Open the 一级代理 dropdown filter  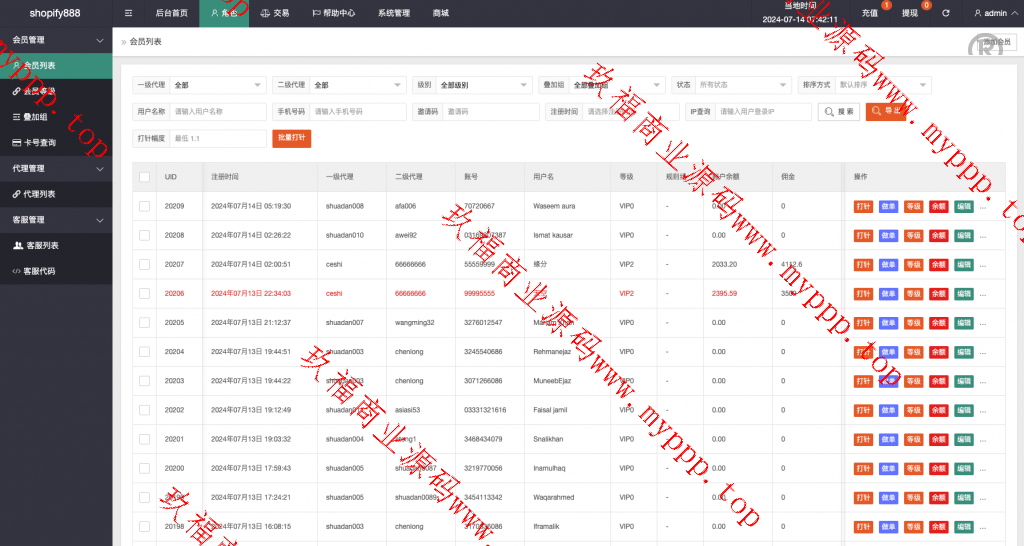217,85
